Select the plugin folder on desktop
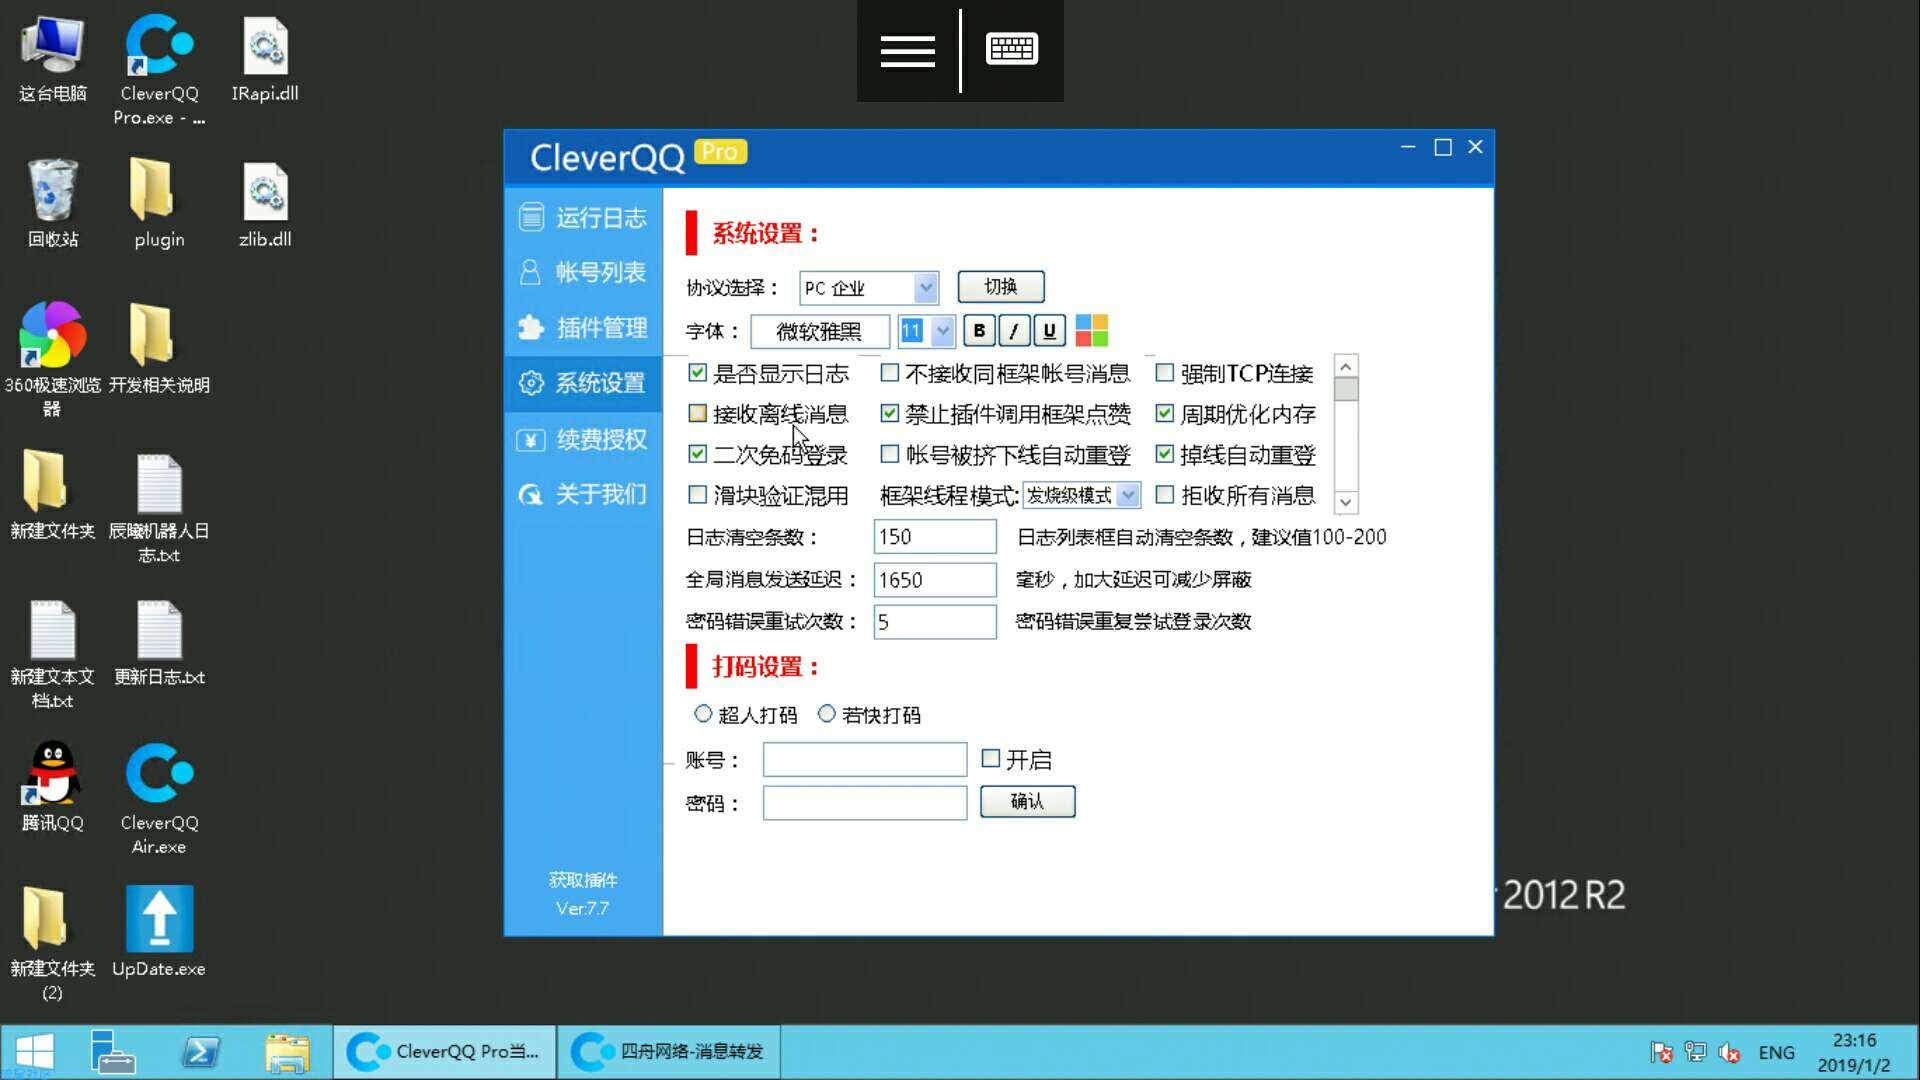 click(159, 205)
